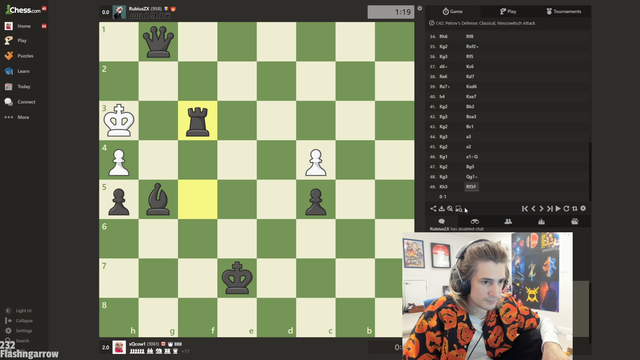640x360 pixels.
Task: Click the small gear above the board
Action: click(420, 8)
